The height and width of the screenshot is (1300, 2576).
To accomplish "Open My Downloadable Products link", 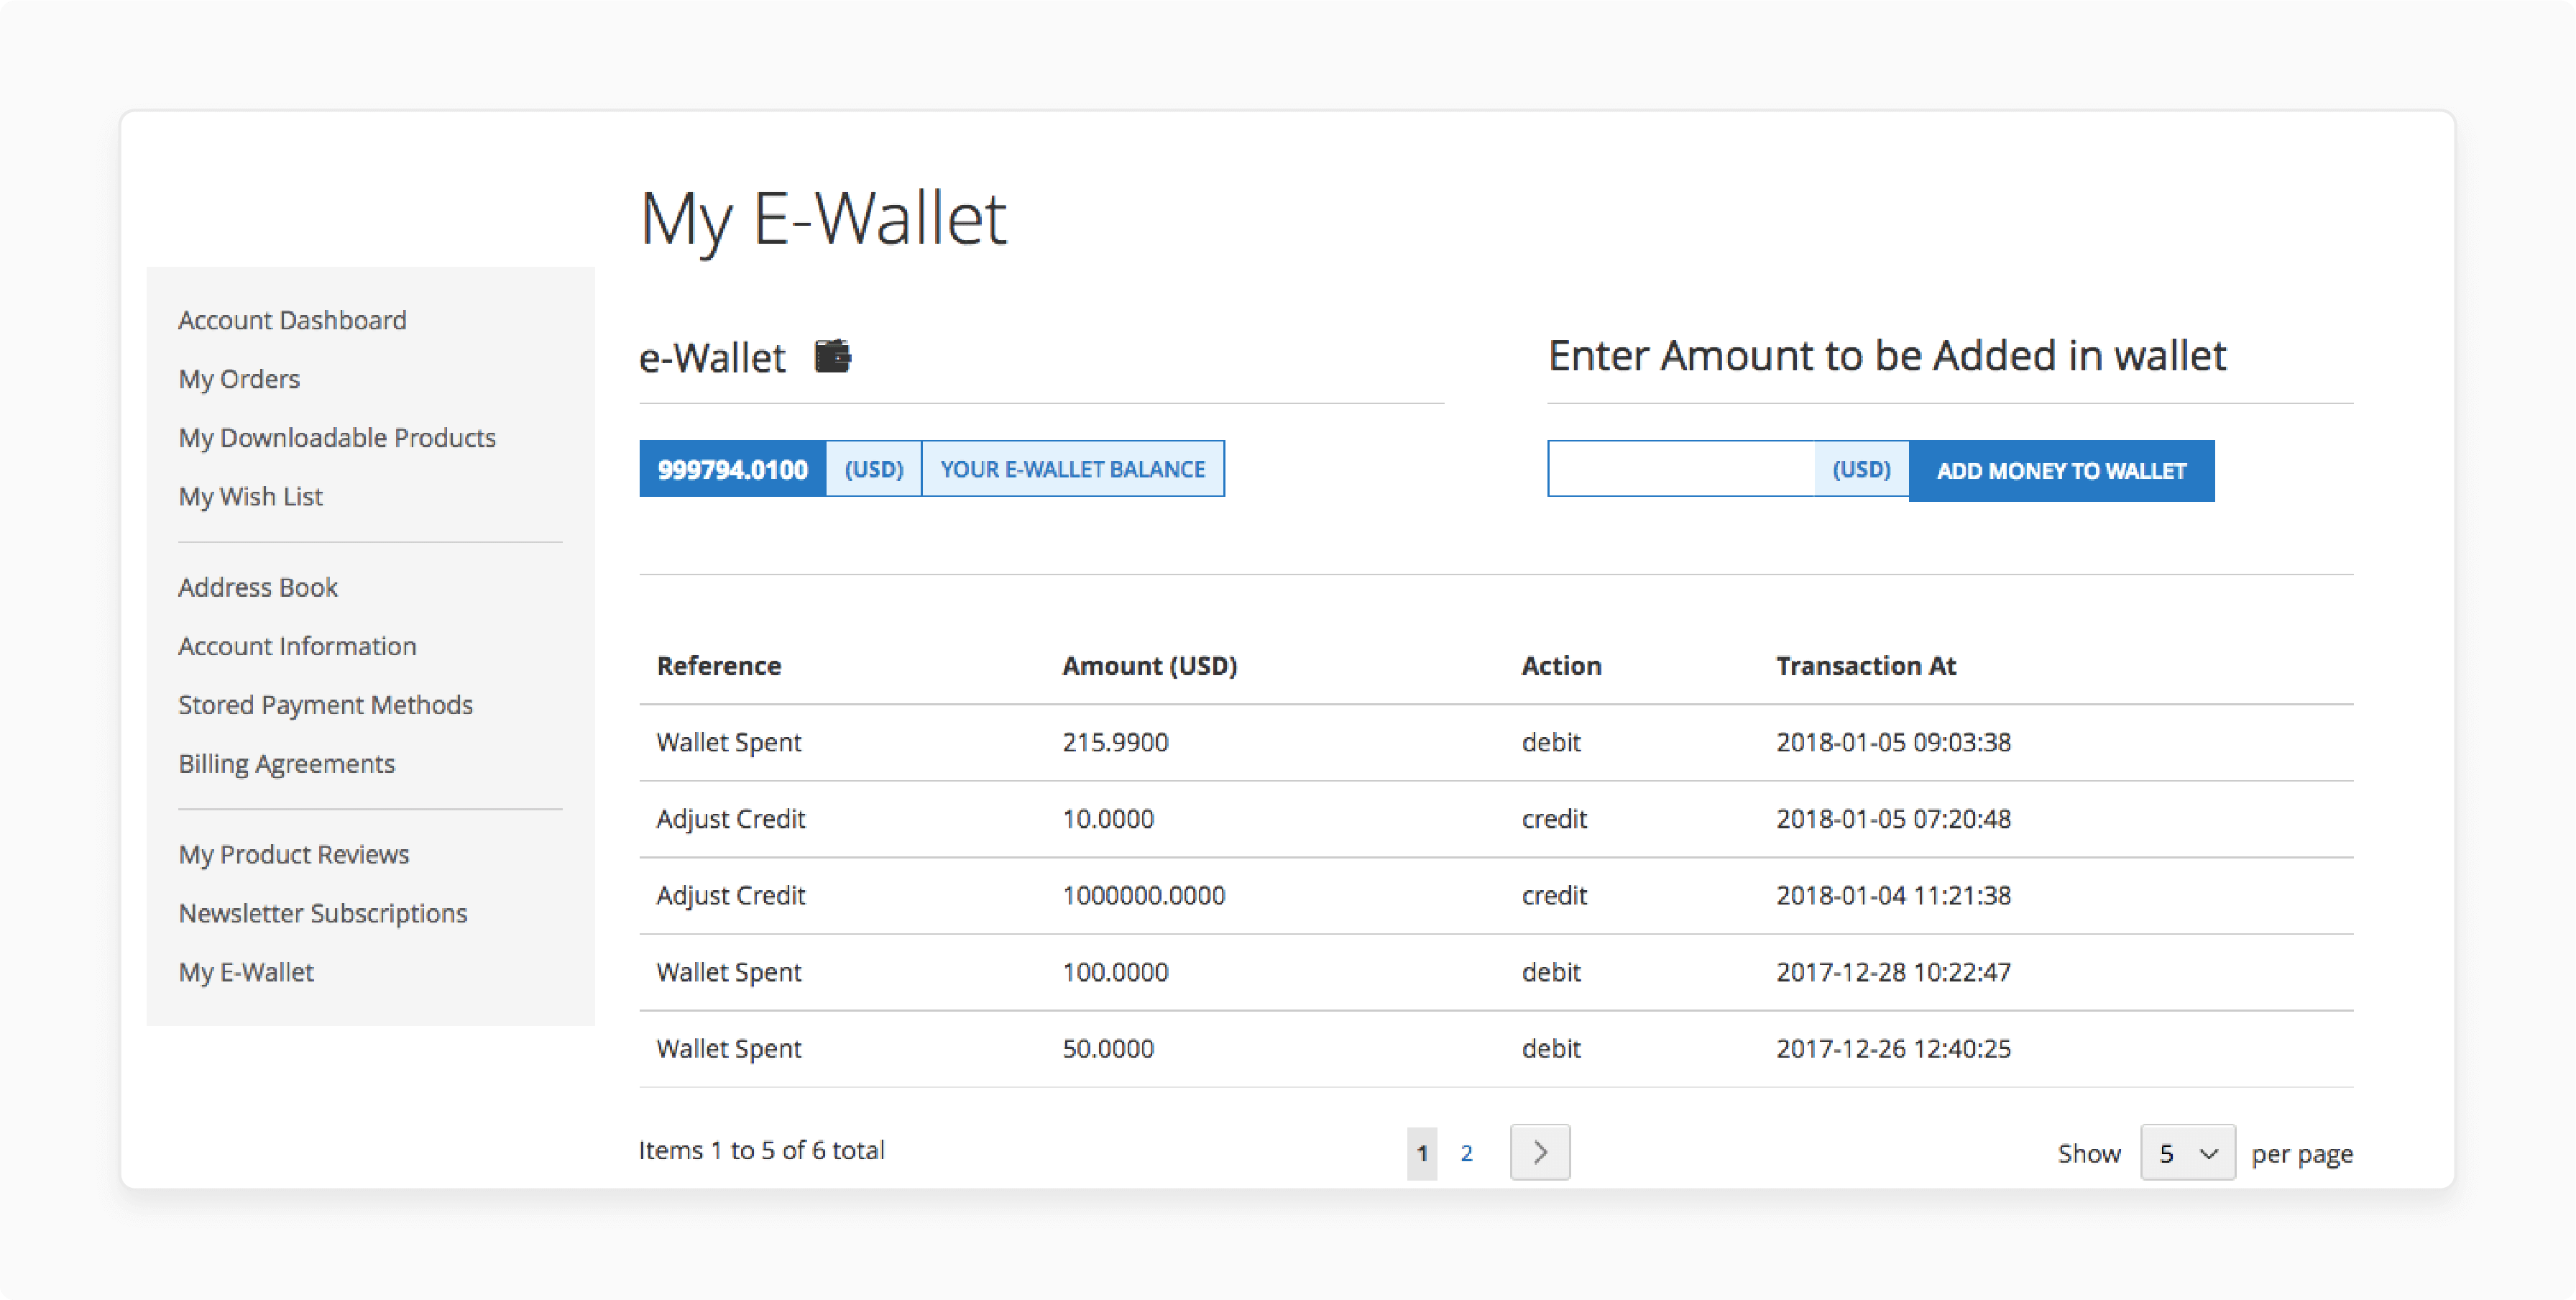I will [x=337, y=438].
